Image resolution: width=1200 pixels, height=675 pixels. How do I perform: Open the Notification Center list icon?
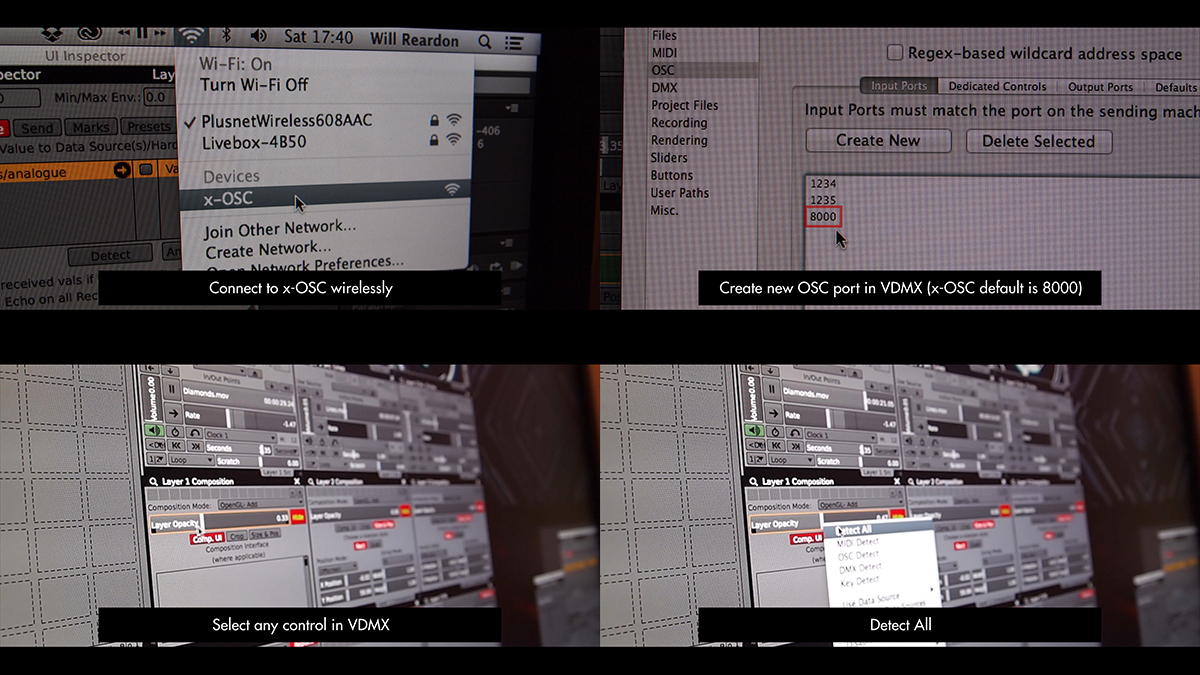[514, 43]
